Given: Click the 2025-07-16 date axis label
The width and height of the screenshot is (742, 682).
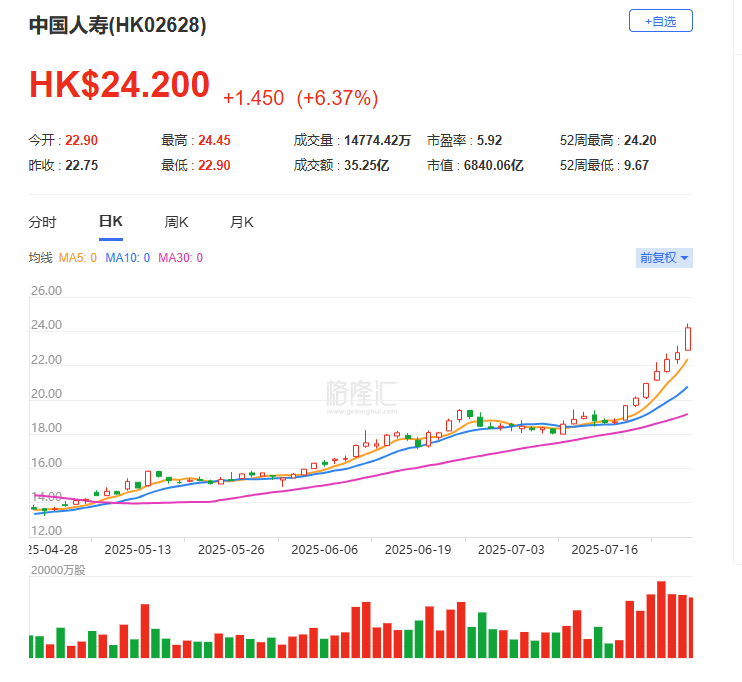Looking at the screenshot, I should [x=605, y=550].
